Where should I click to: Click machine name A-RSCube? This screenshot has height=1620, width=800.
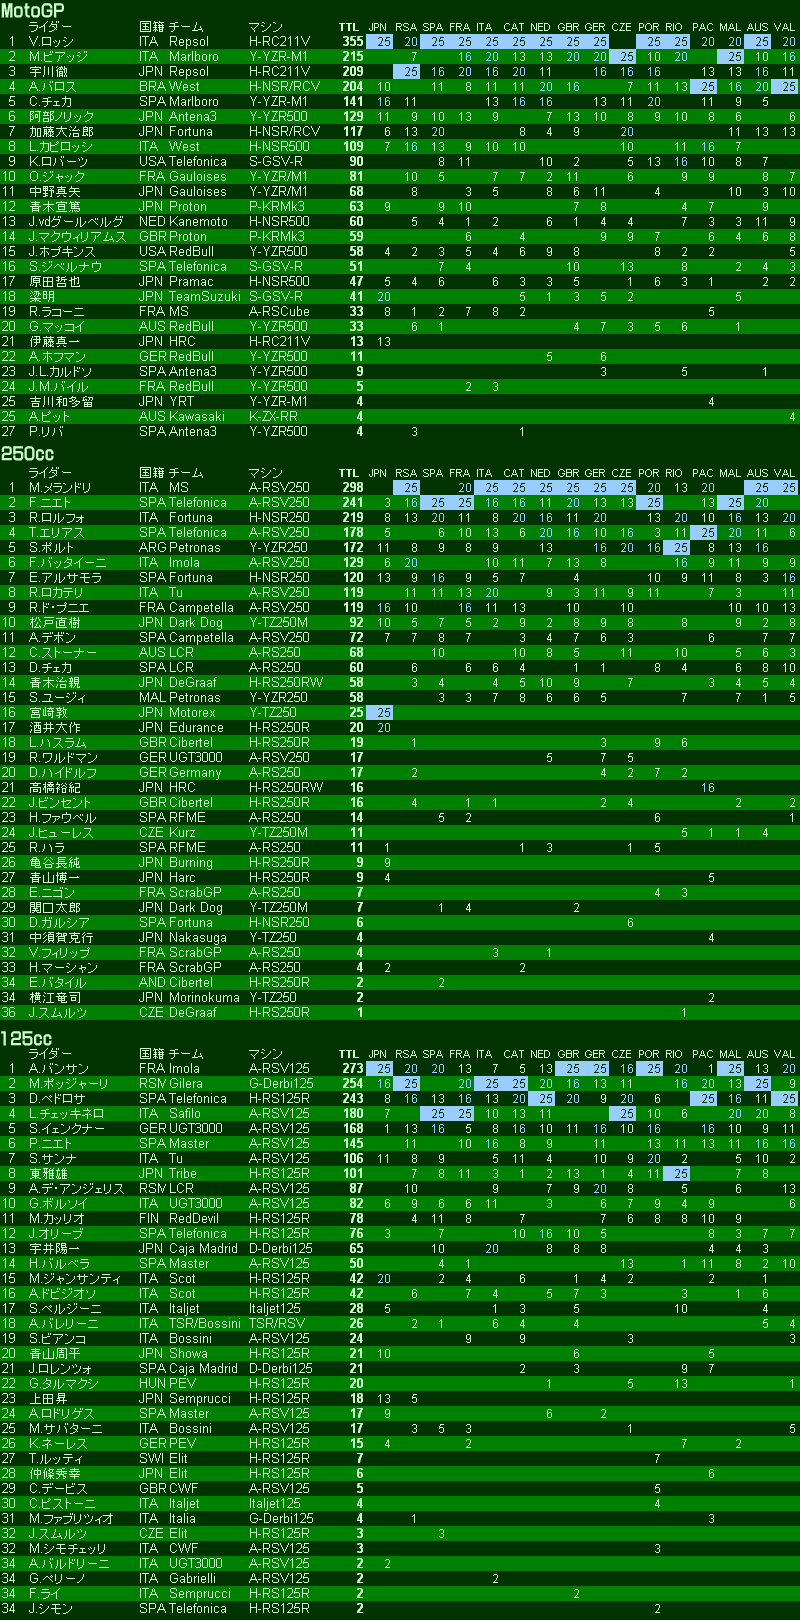click(x=279, y=312)
